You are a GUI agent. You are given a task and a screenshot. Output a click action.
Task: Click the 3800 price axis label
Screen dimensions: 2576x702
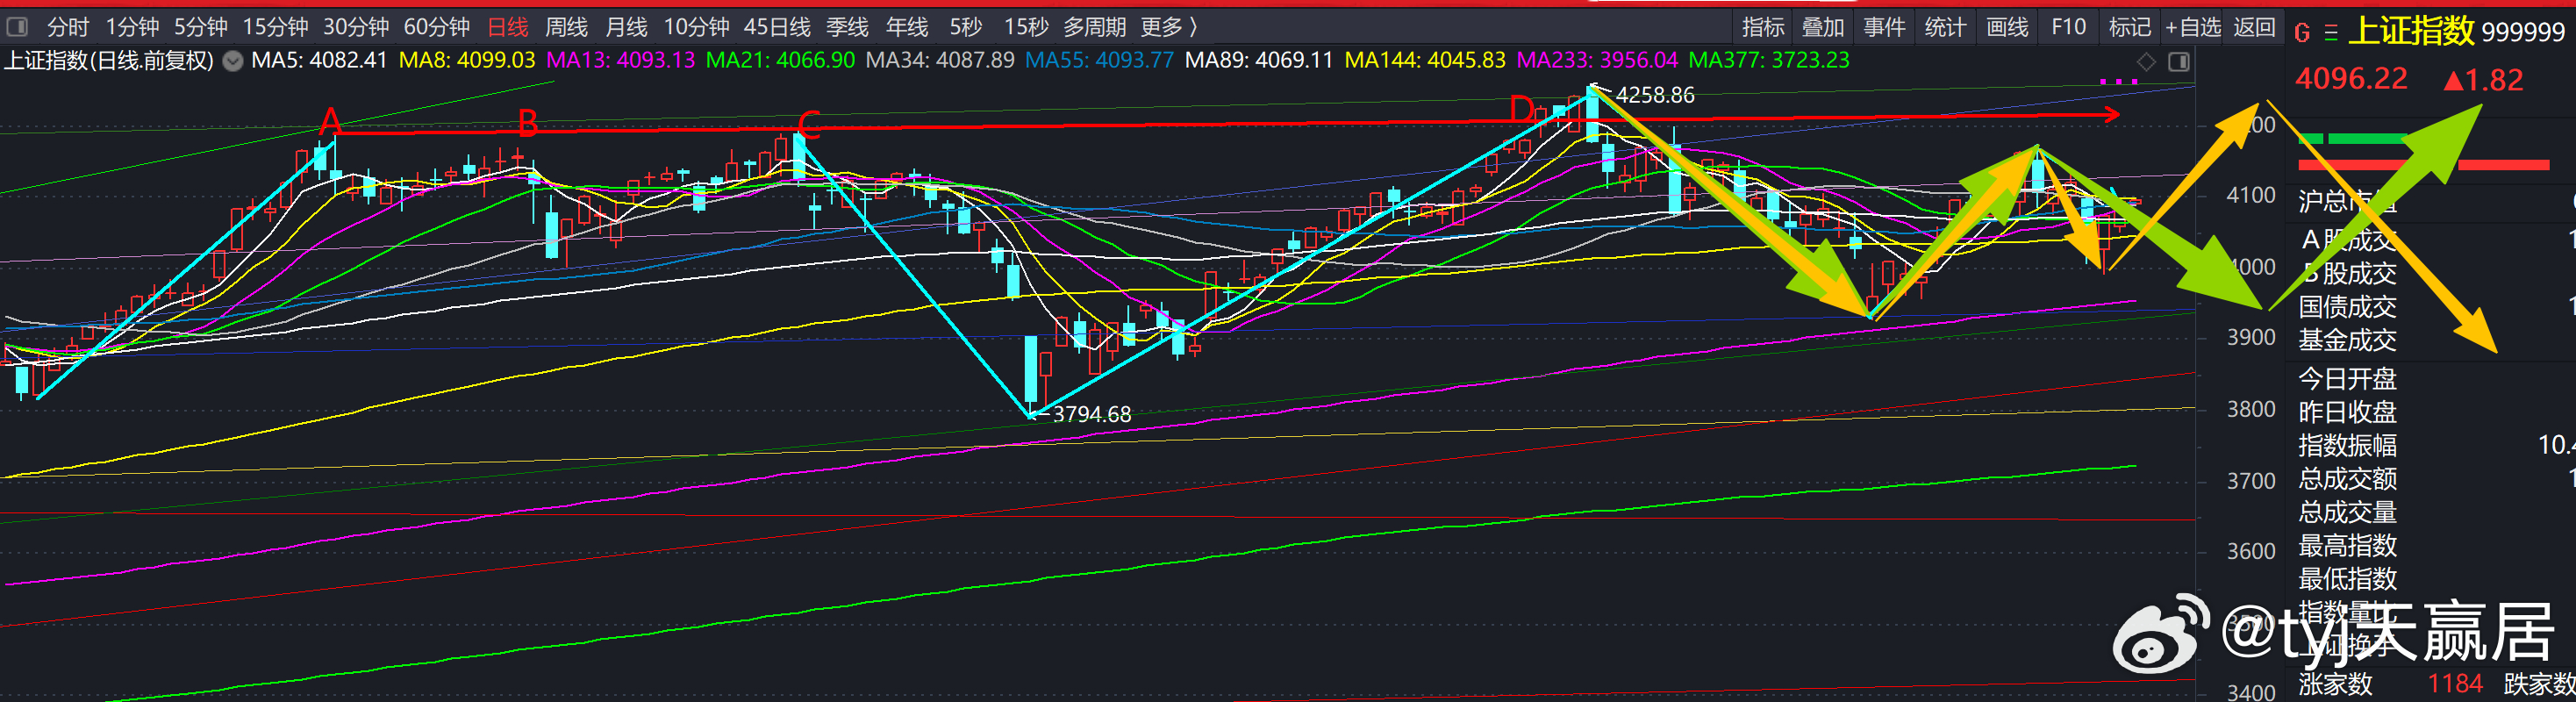[x=2251, y=409]
